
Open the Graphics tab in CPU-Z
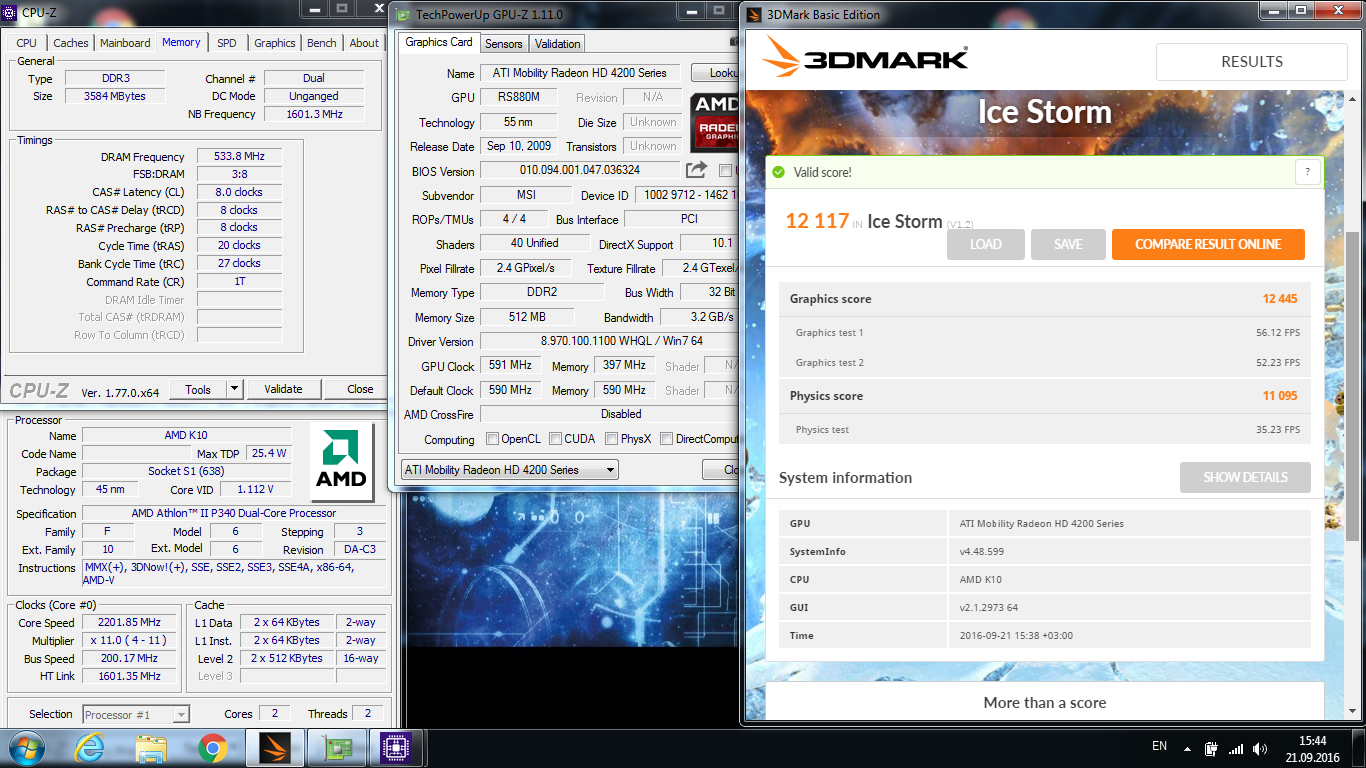point(274,43)
